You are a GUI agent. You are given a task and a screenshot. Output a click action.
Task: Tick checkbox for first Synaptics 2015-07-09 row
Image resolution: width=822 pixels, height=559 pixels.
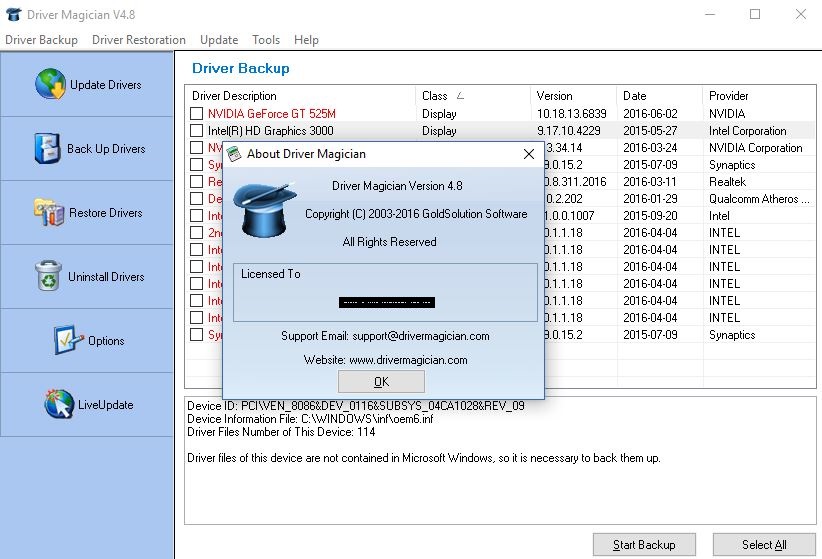click(x=197, y=164)
